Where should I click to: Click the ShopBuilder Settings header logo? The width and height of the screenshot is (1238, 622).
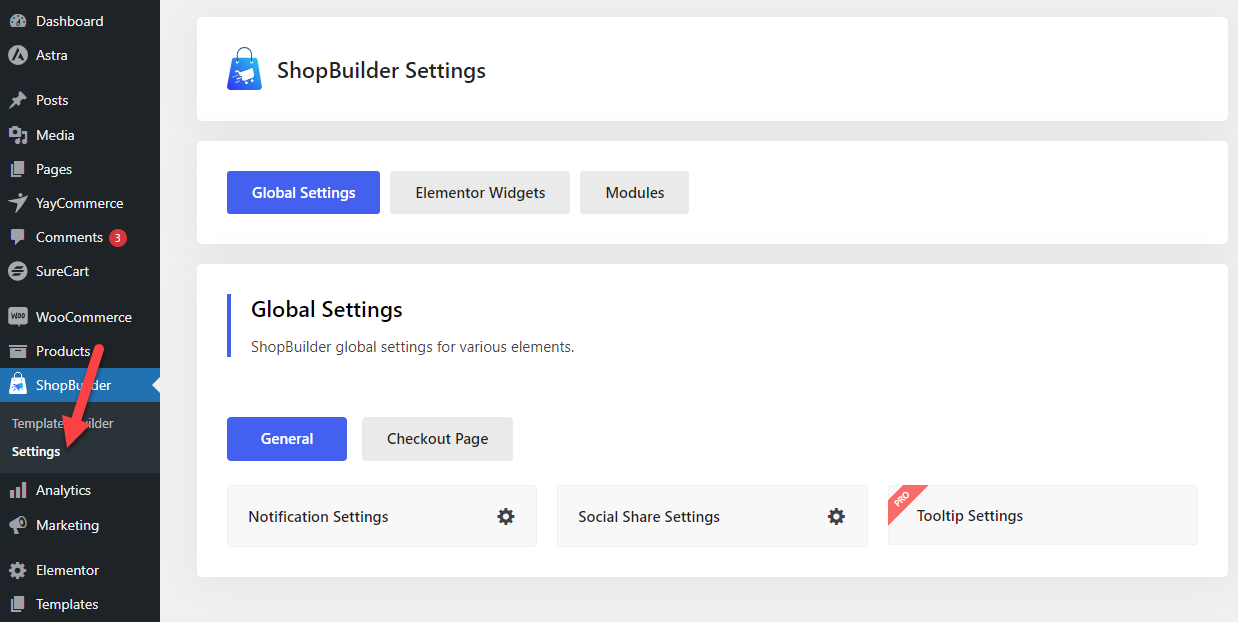pyautogui.click(x=245, y=70)
